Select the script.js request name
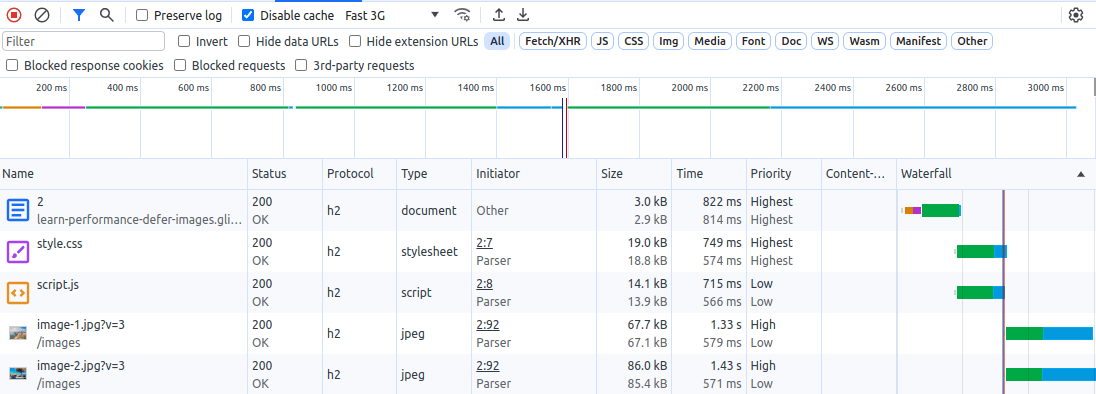This screenshot has height=394, width=1096. click(59, 284)
